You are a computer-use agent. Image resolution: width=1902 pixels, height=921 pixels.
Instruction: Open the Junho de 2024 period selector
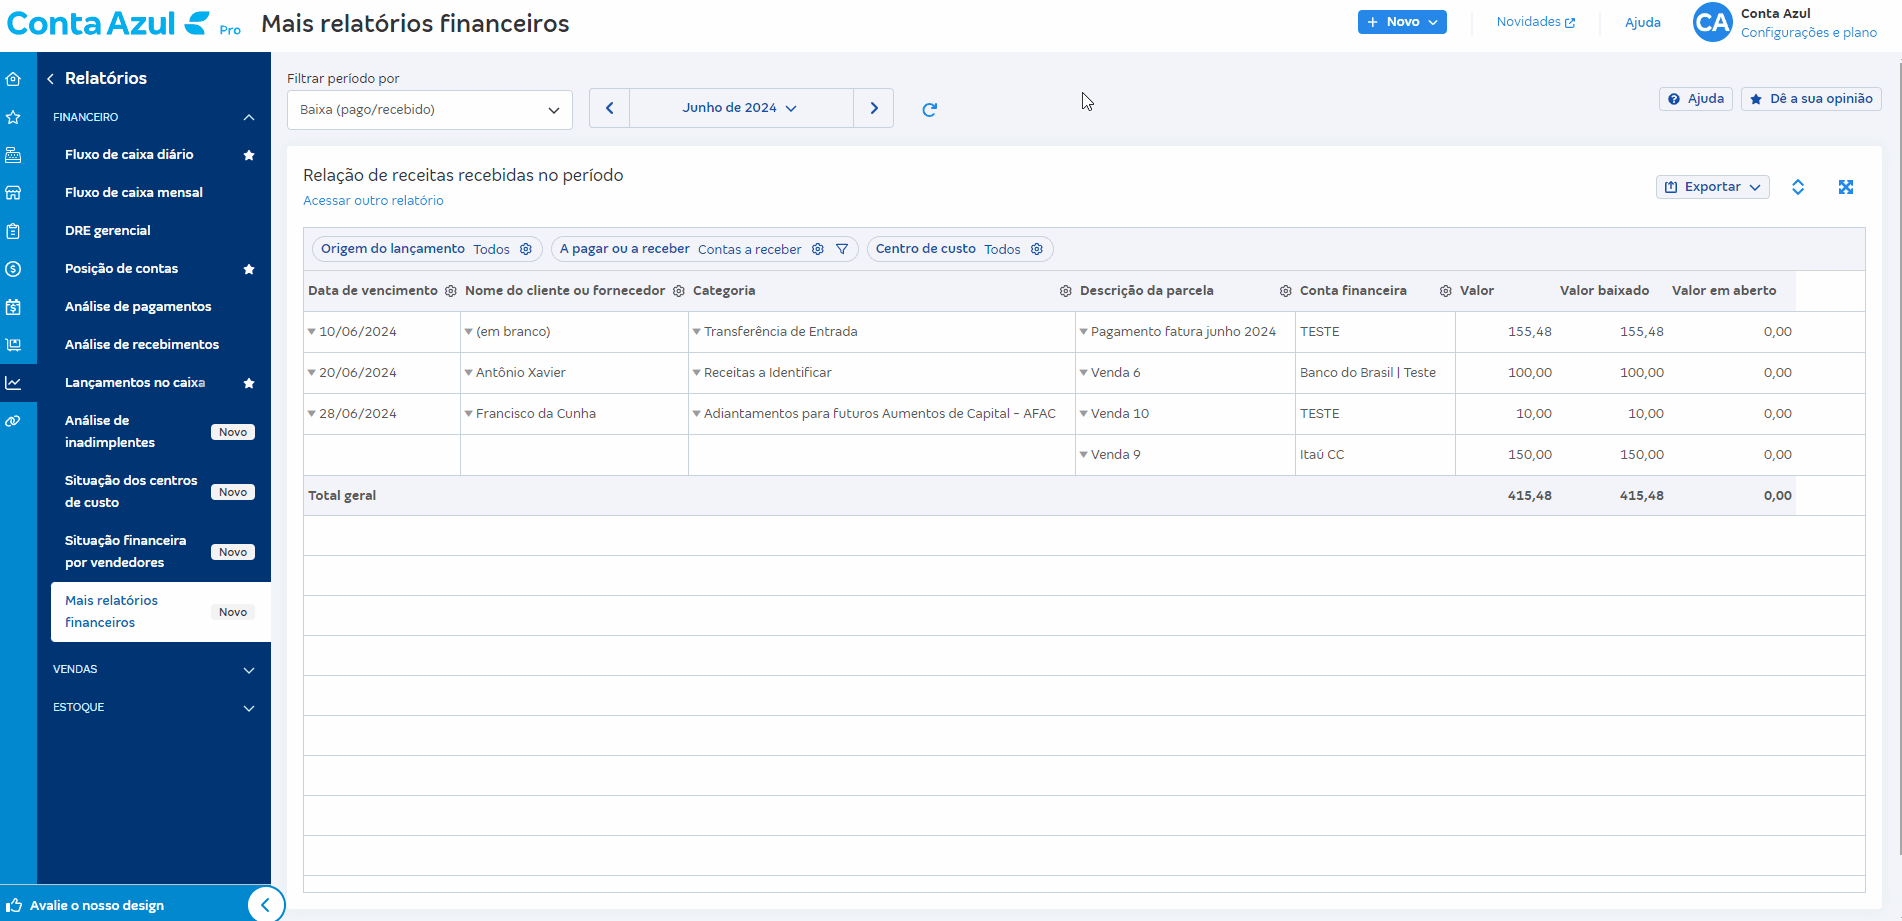[x=740, y=108]
